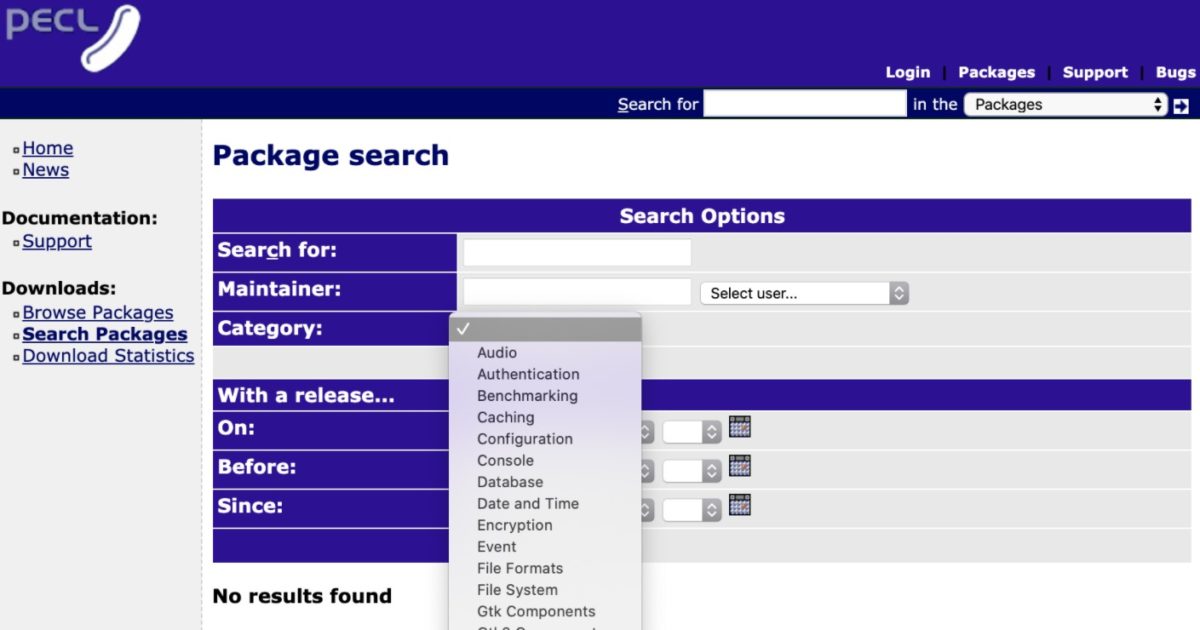Select the File System category option
Viewport: 1200px width, 630px height.
click(x=517, y=590)
